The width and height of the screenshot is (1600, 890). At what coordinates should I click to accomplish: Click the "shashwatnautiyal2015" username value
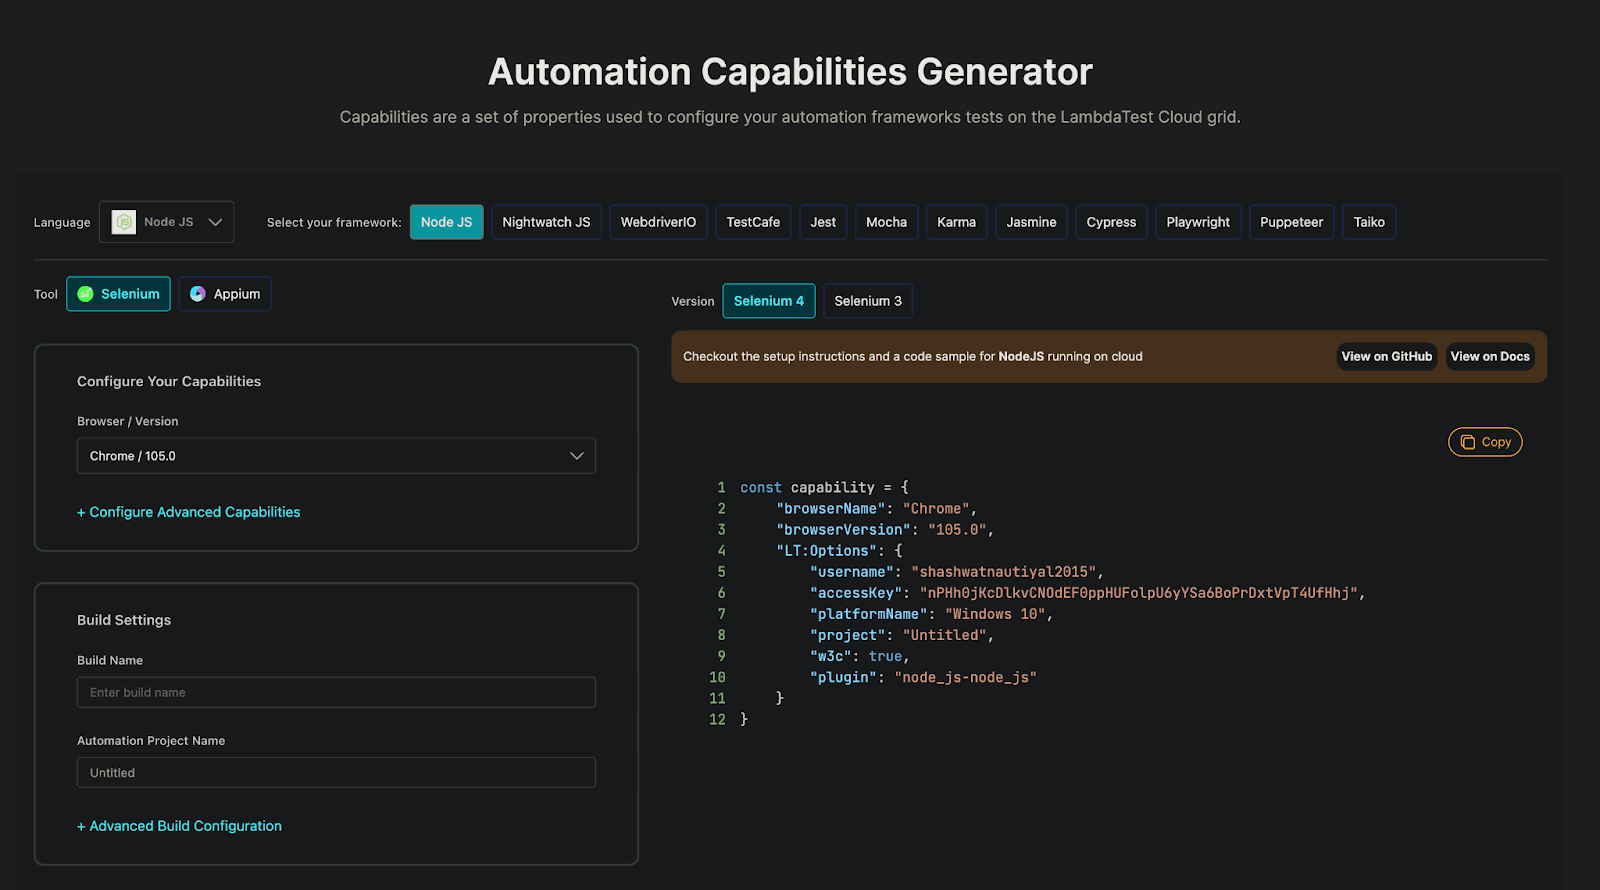click(1003, 572)
